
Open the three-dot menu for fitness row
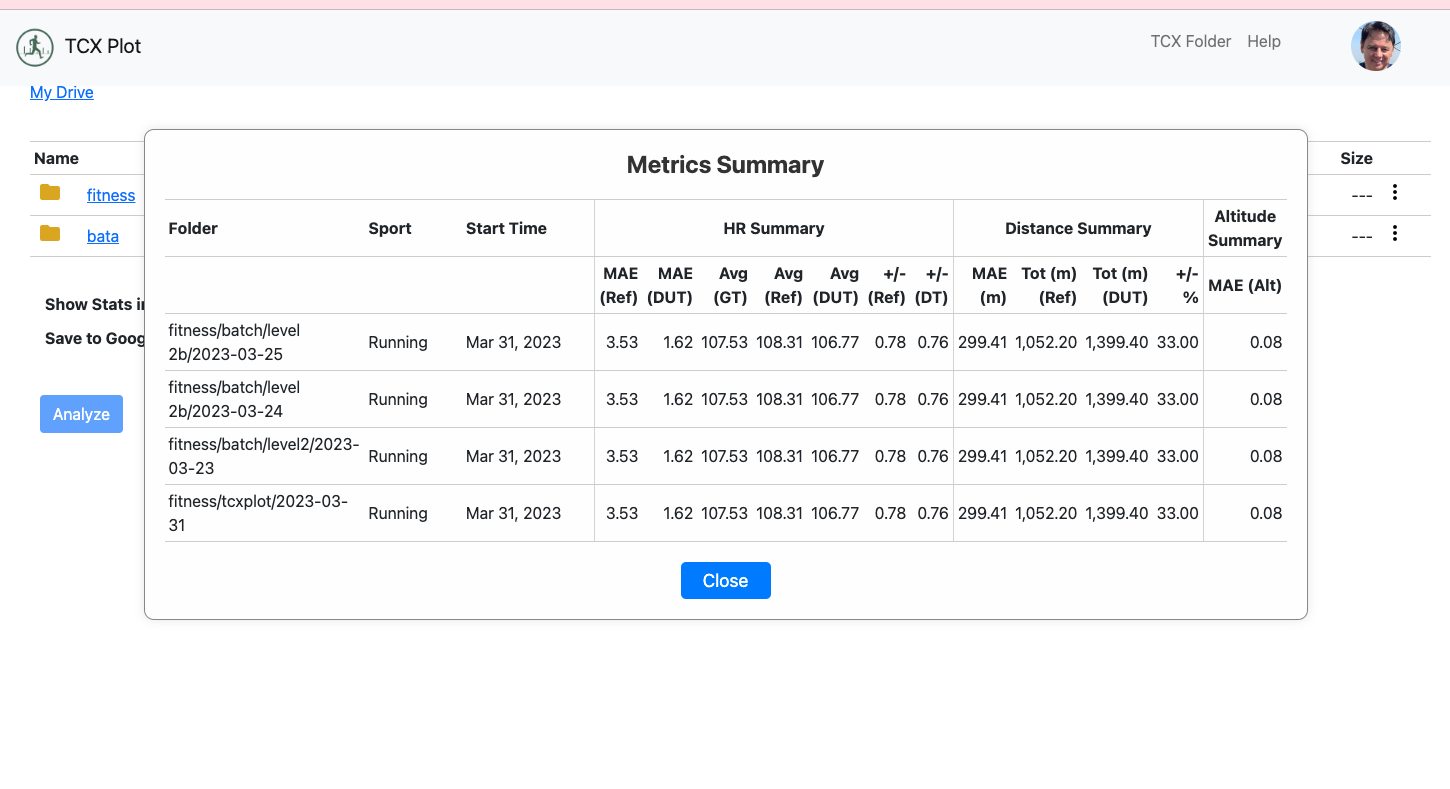tap(1395, 192)
